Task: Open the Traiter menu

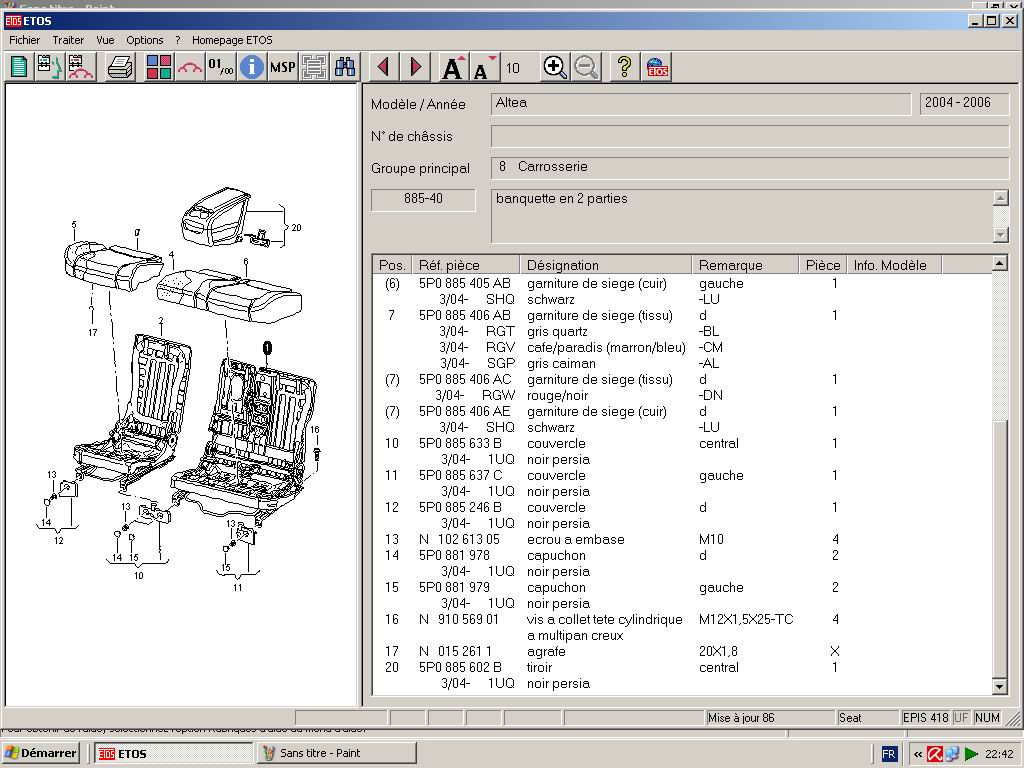Action: [68, 40]
